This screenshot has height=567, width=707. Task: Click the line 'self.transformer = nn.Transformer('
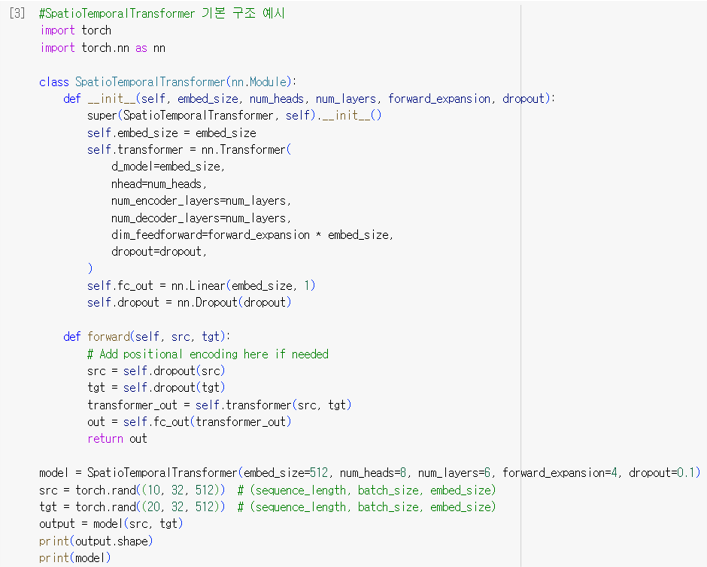[189, 149]
